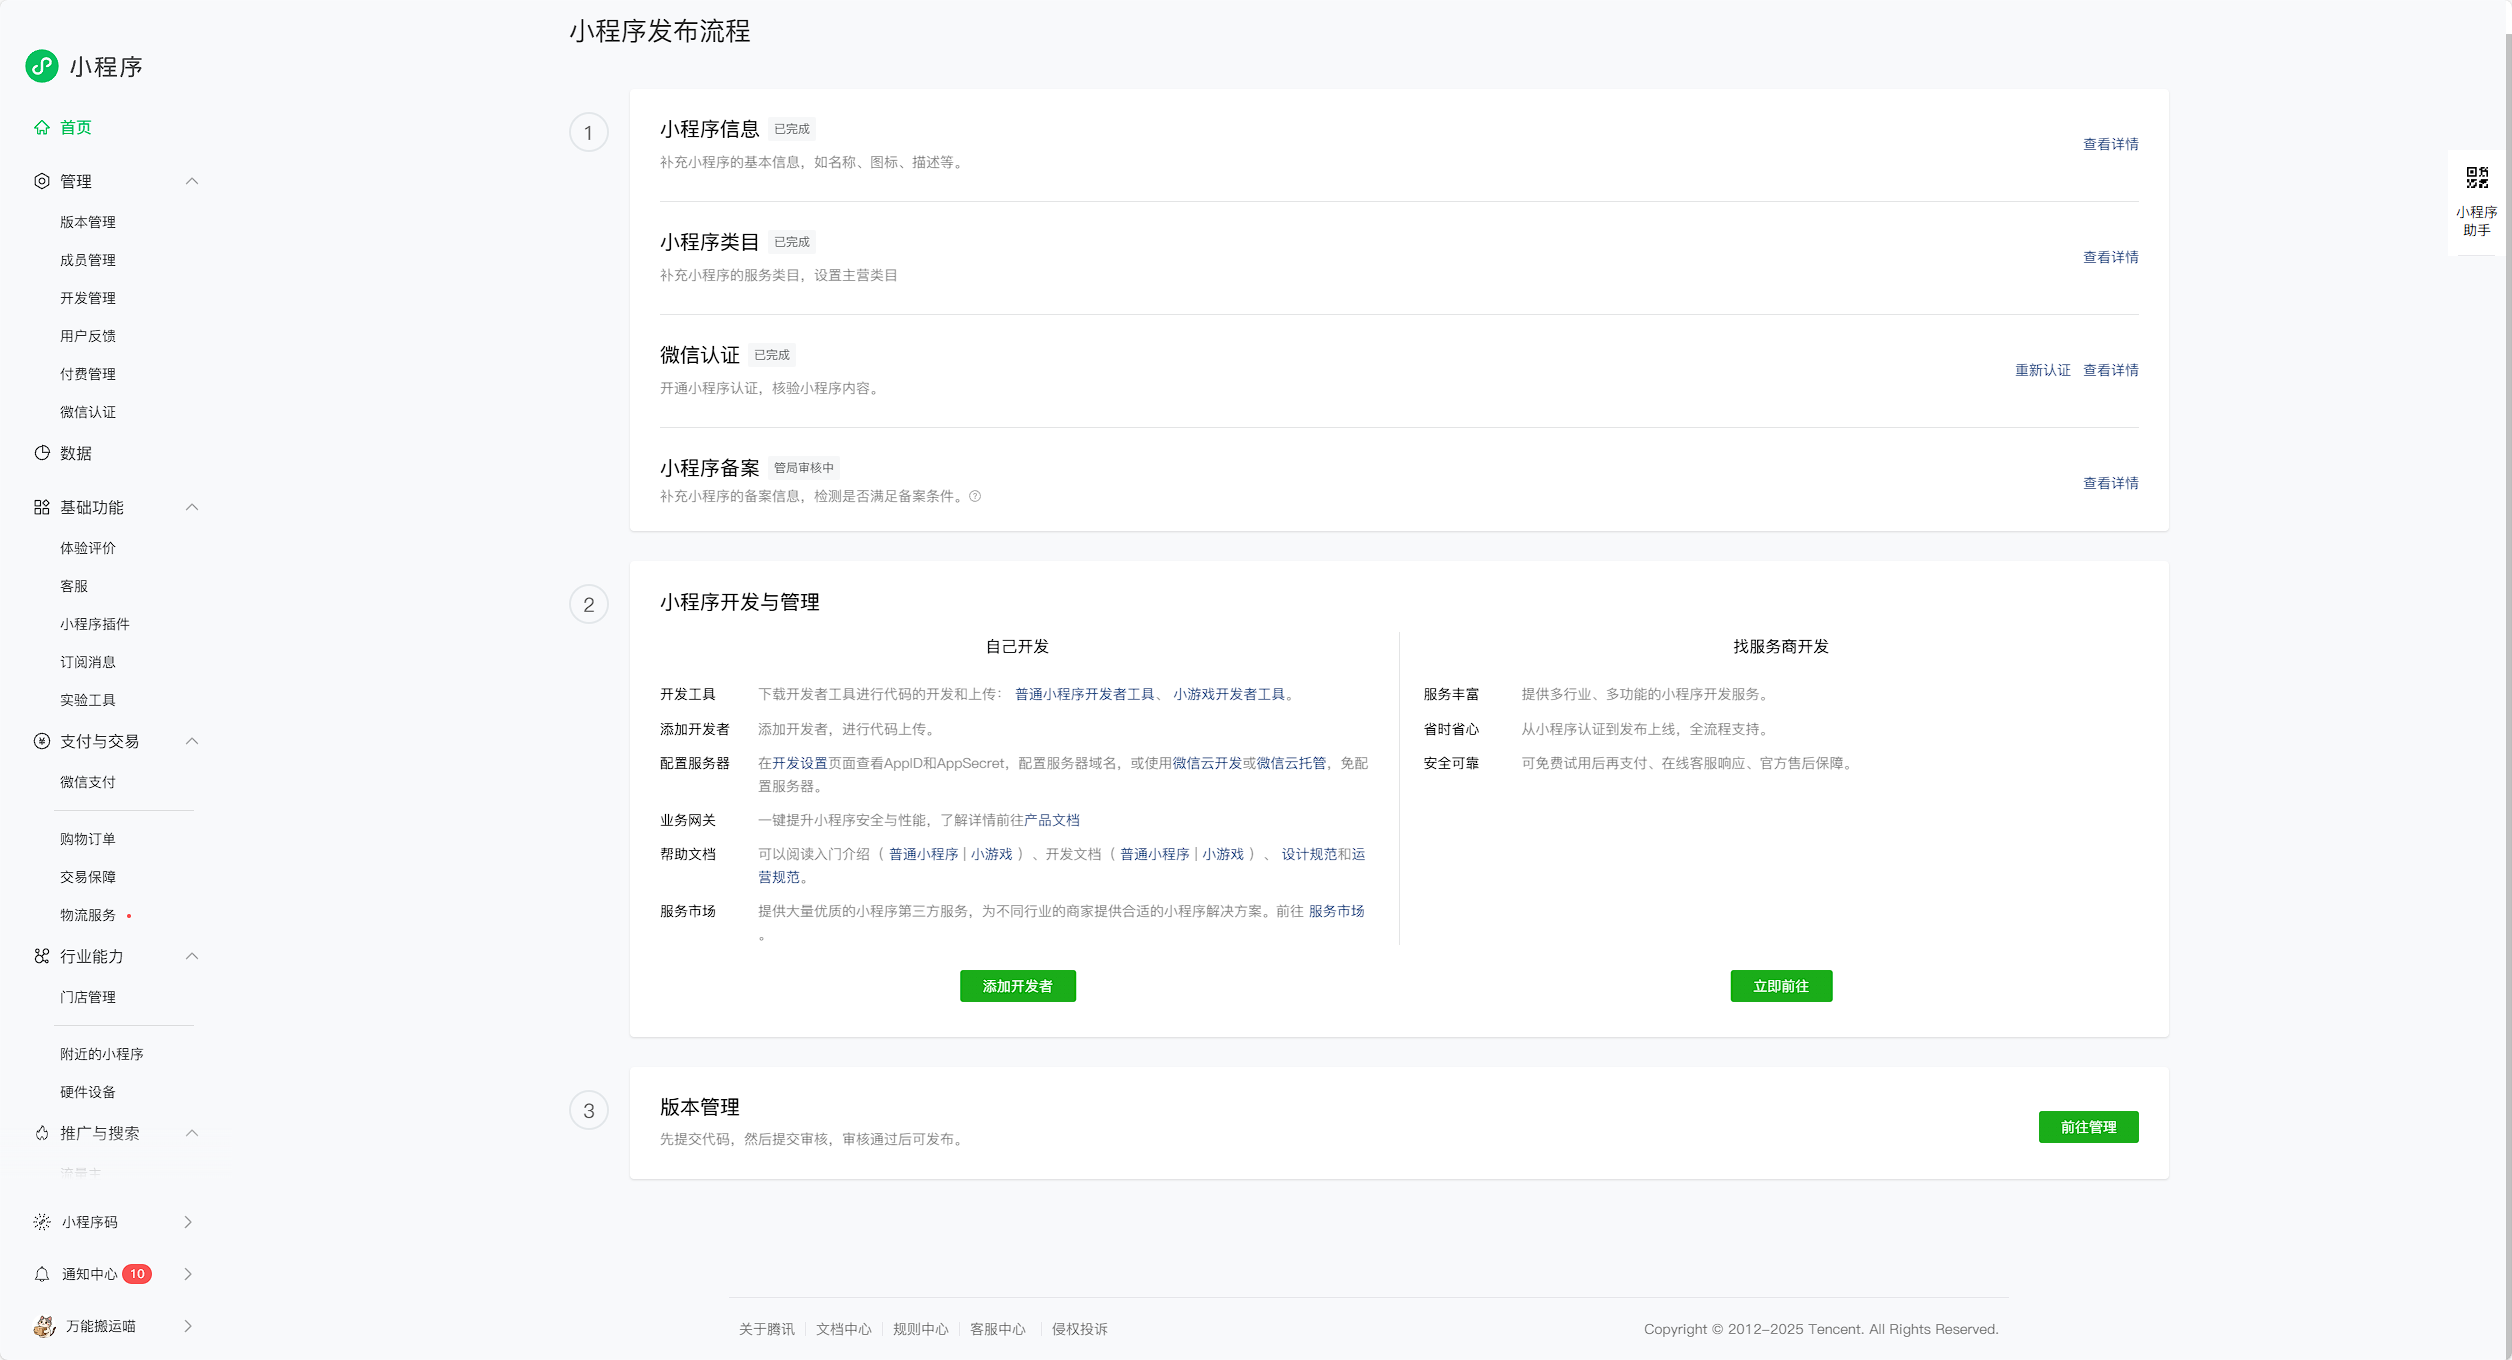Collapse the 行业能力 section chevron

(x=192, y=956)
